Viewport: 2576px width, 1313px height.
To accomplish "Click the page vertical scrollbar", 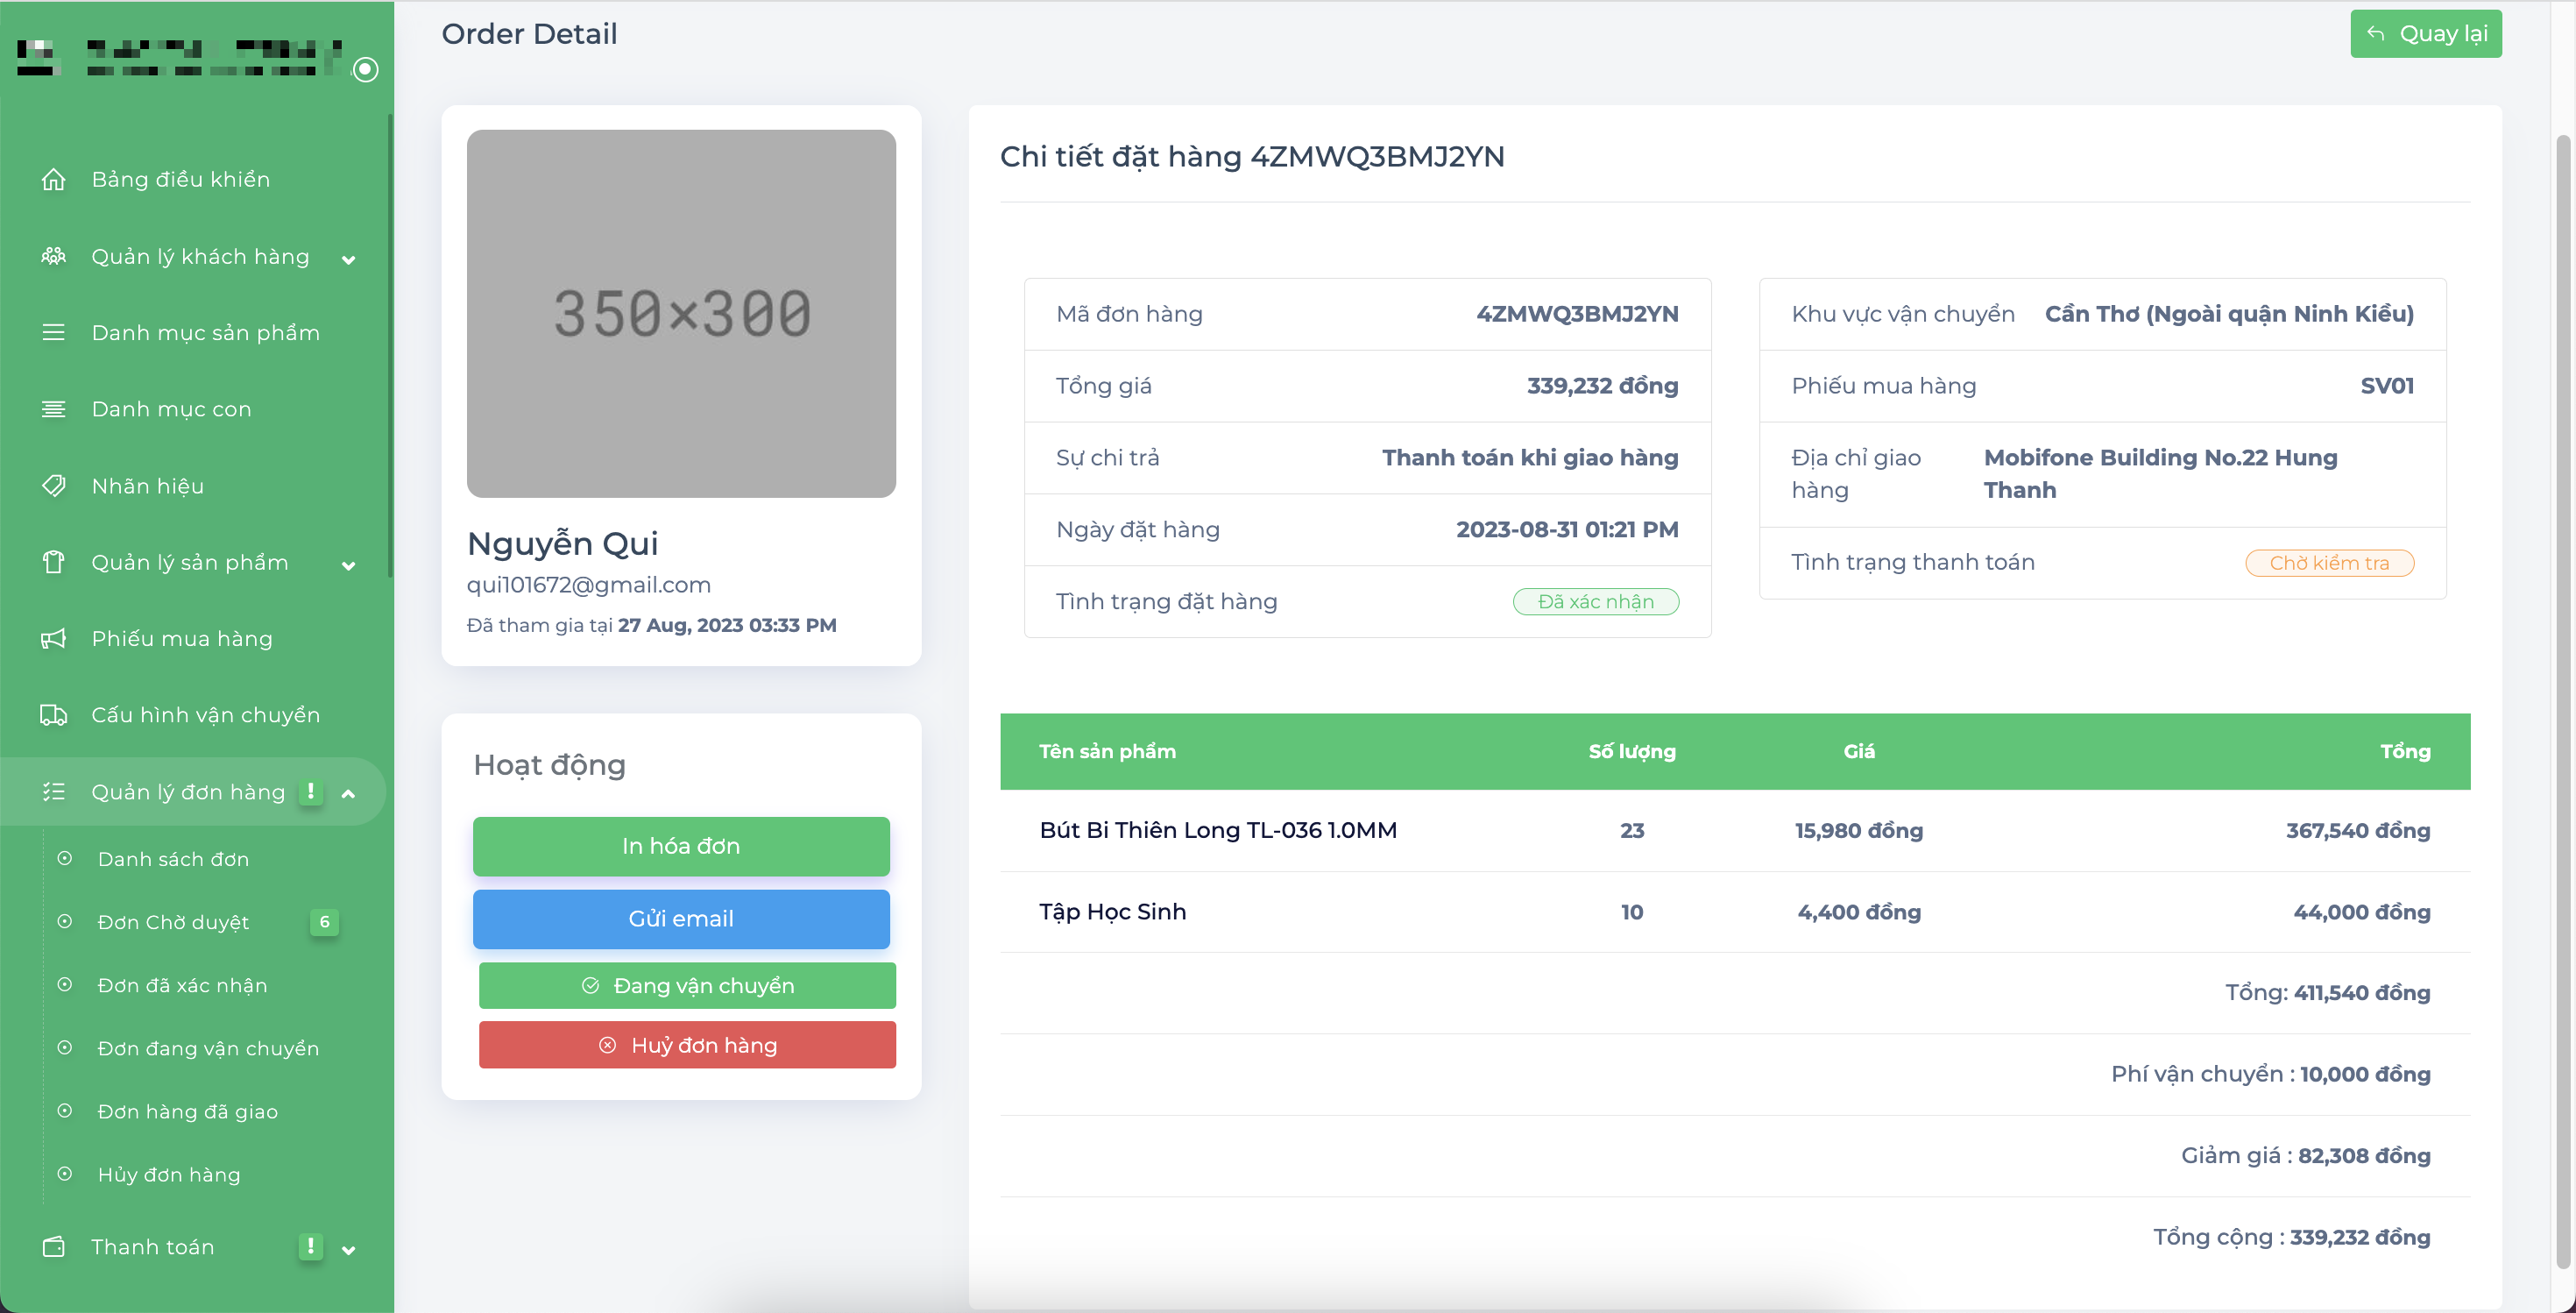I will point(2562,700).
